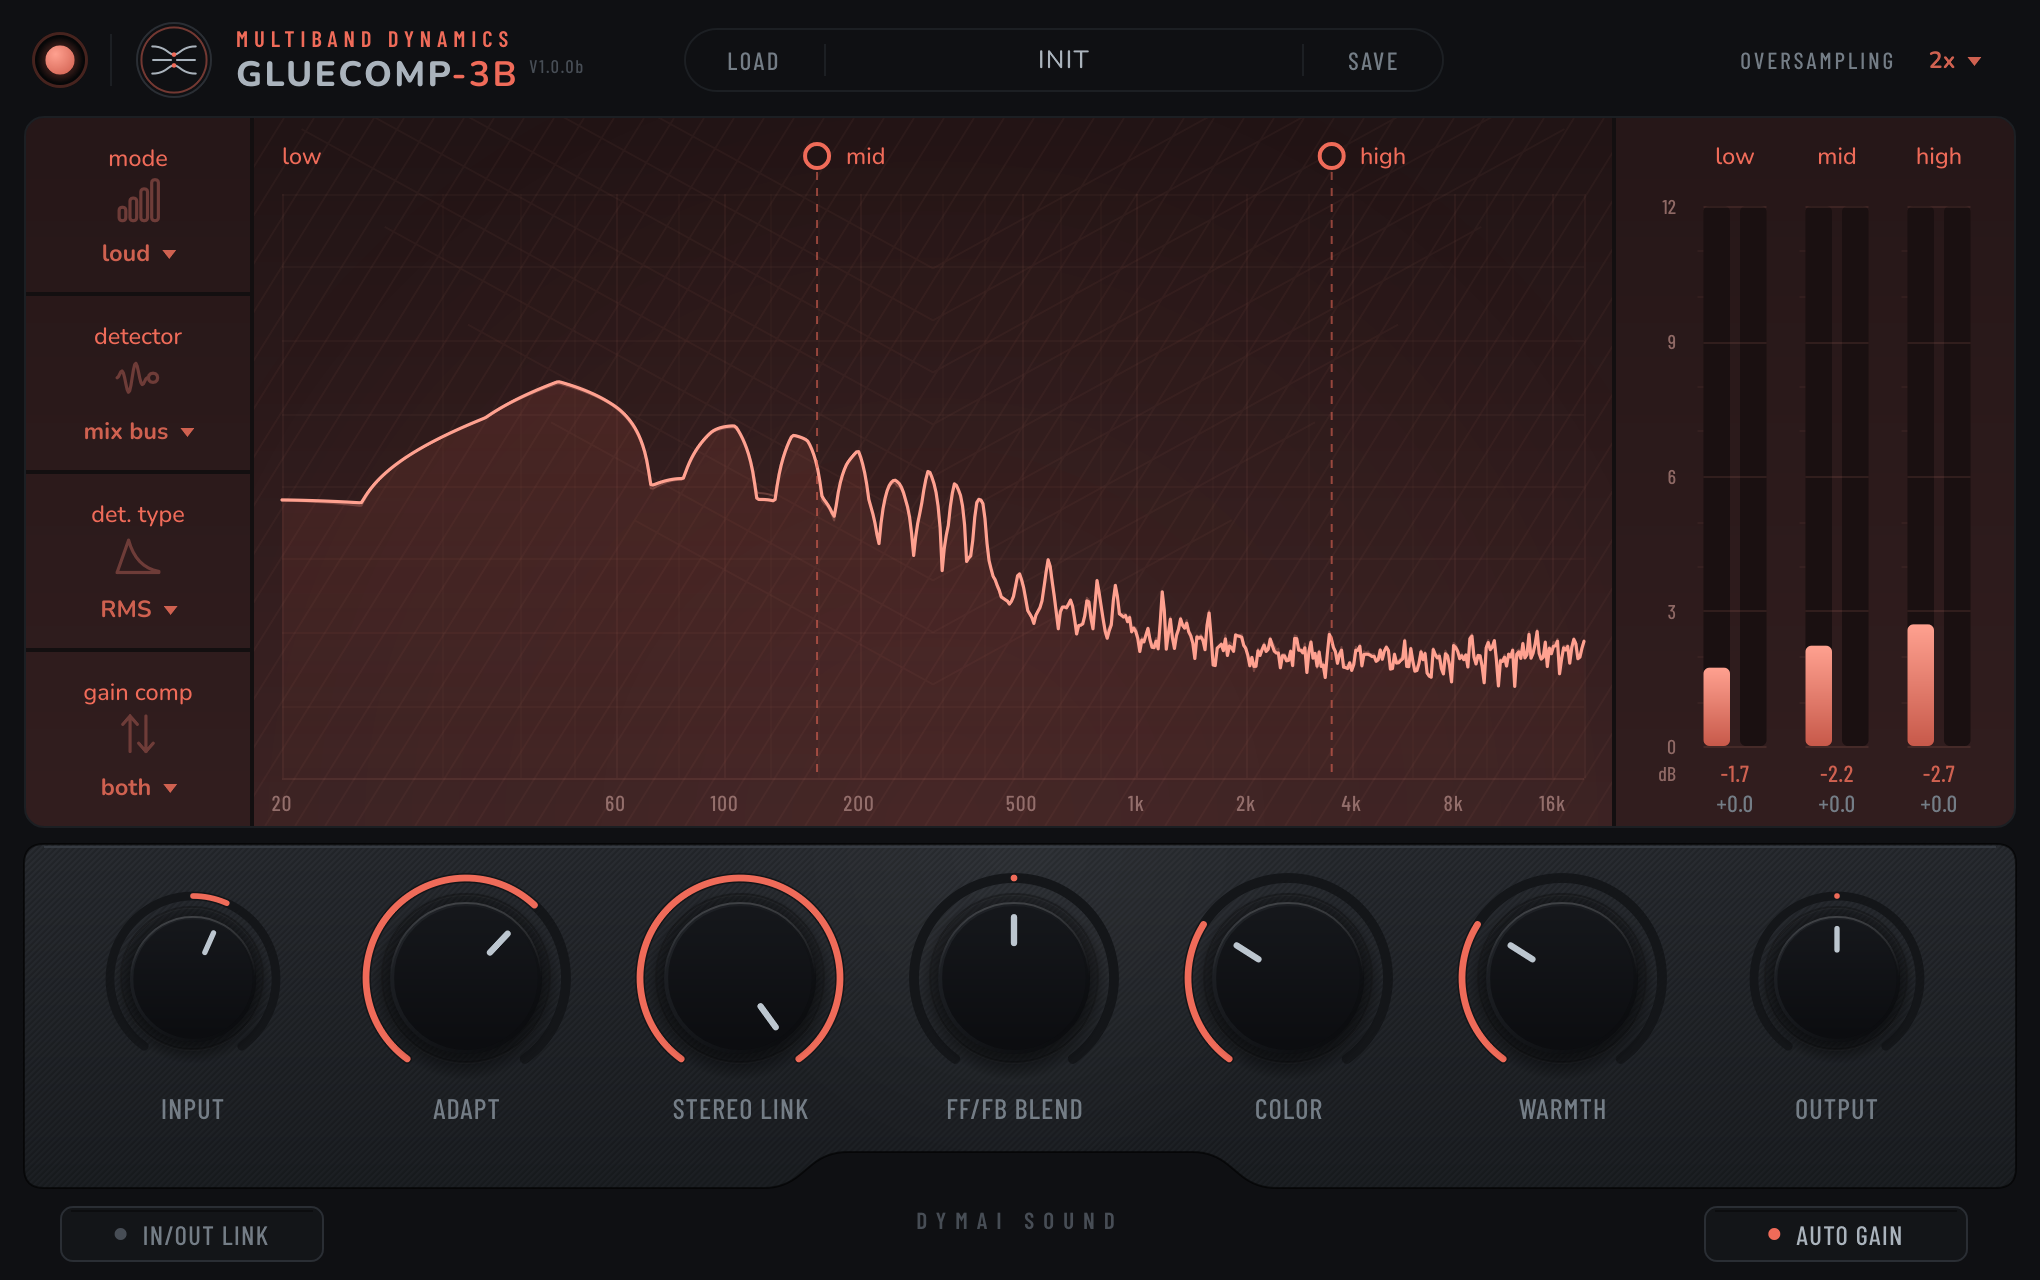The width and height of the screenshot is (2040, 1280).
Task: Click the OVERSAMPLING label
Action: click(1816, 61)
